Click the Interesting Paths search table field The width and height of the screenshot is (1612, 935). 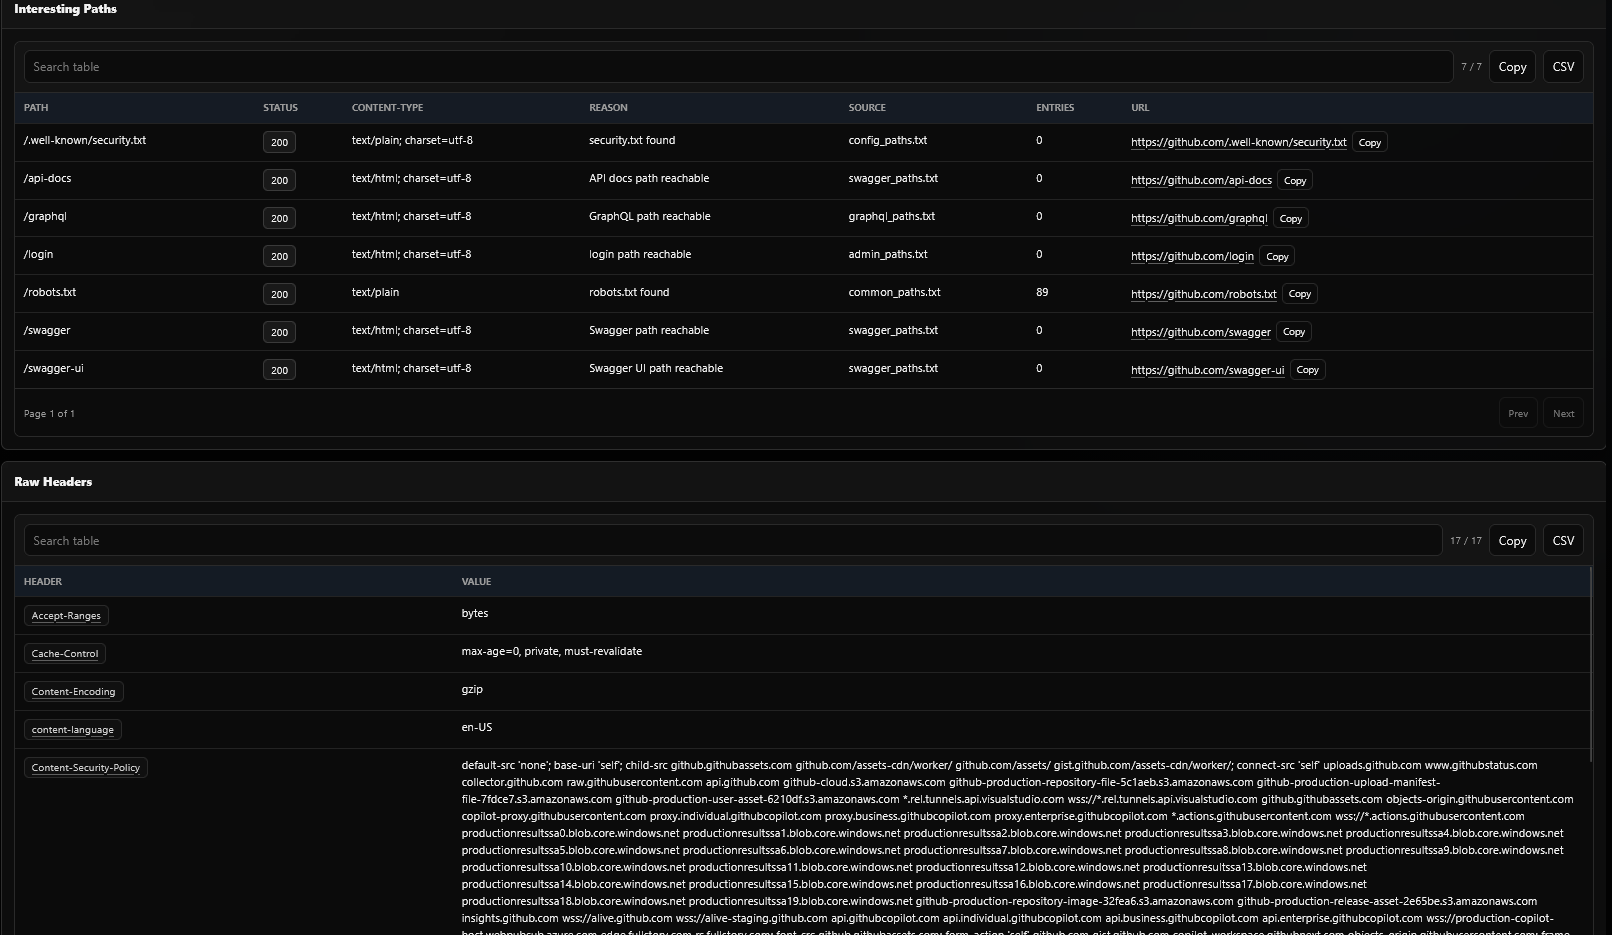coord(738,67)
